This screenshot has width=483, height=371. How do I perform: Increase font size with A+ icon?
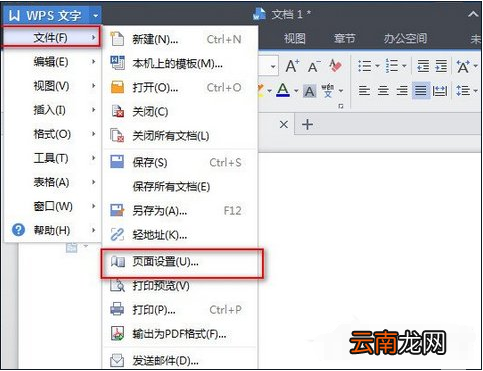pyautogui.click(x=292, y=66)
